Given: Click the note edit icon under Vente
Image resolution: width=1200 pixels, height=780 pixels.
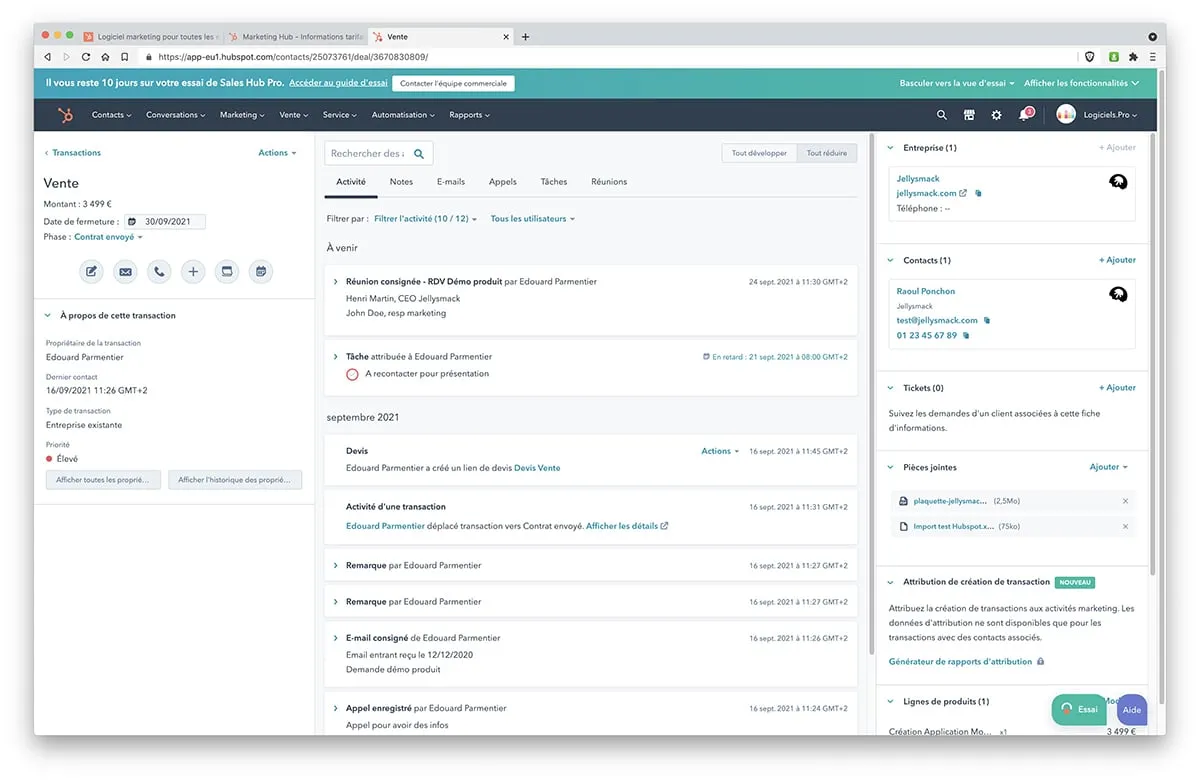Looking at the screenshot, I should click(x=92, y=271).
